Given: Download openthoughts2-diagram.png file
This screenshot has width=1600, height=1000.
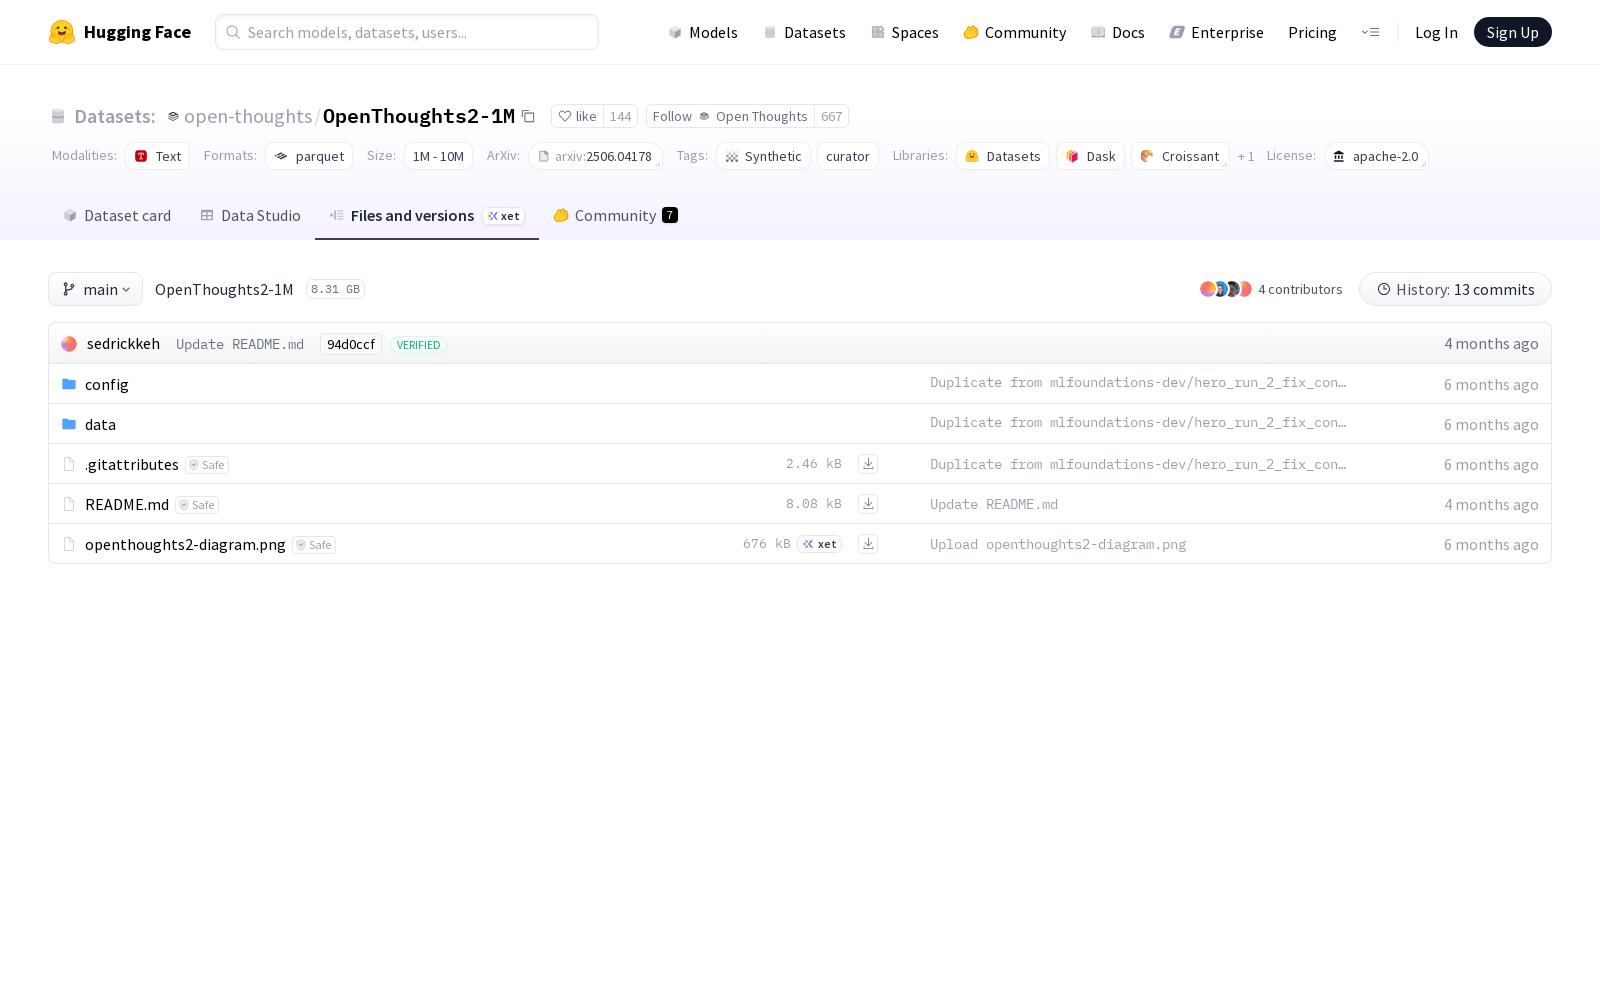Looking at the screenshot, I should 868,544.
